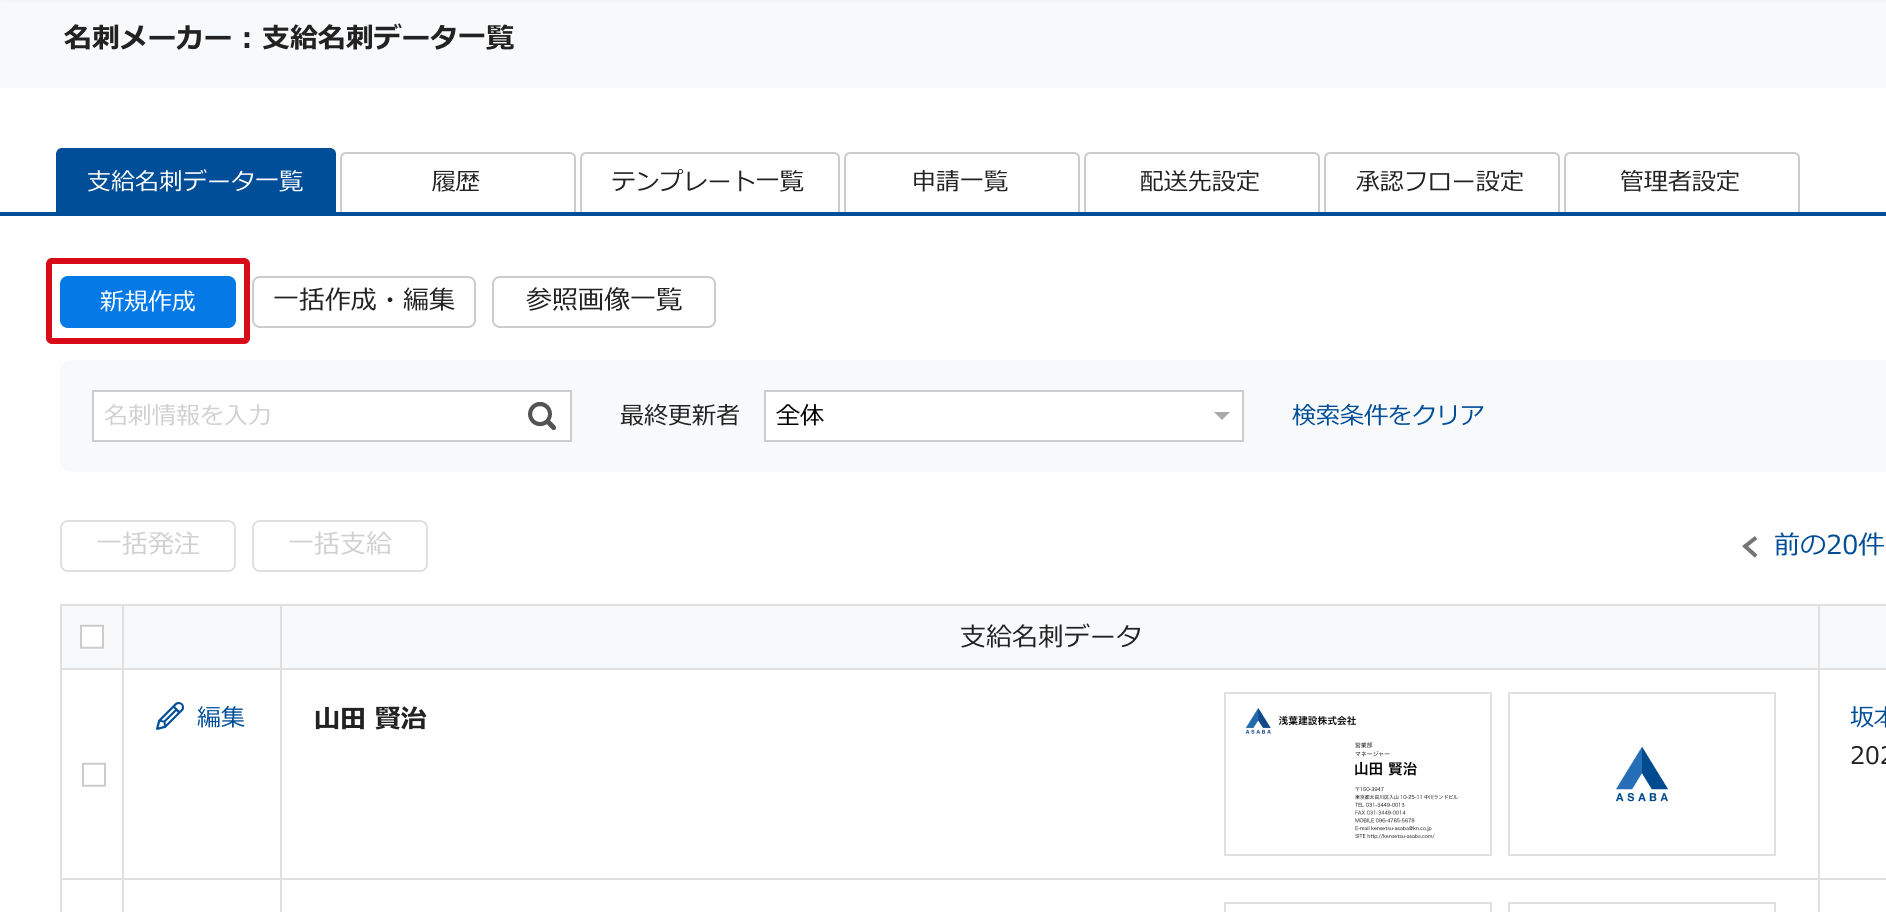Open front business card thumbnail of 山田 賢治

pos(1357,774)
